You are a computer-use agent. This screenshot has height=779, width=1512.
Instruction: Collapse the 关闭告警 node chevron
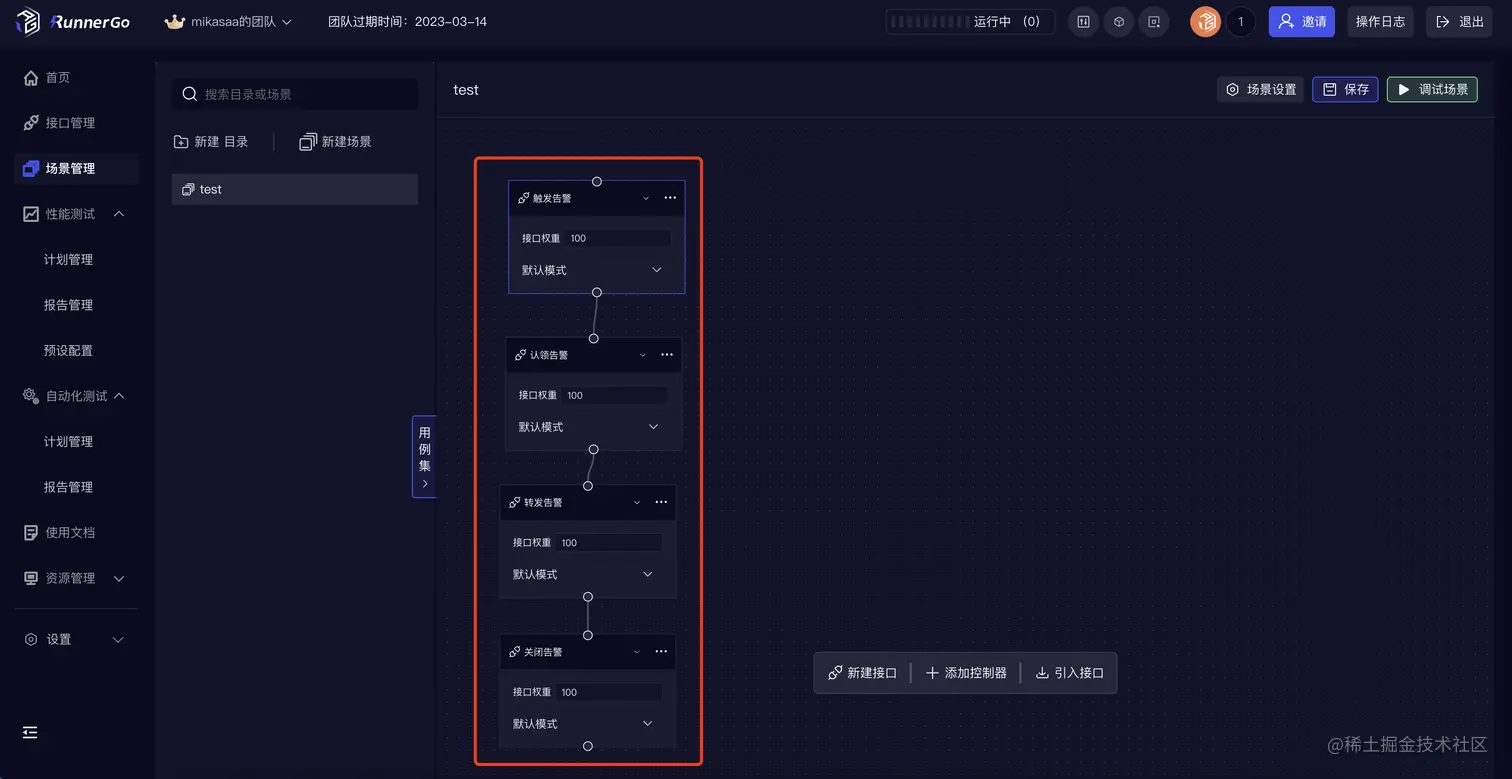pyautogui.click(x=637, y=652)
